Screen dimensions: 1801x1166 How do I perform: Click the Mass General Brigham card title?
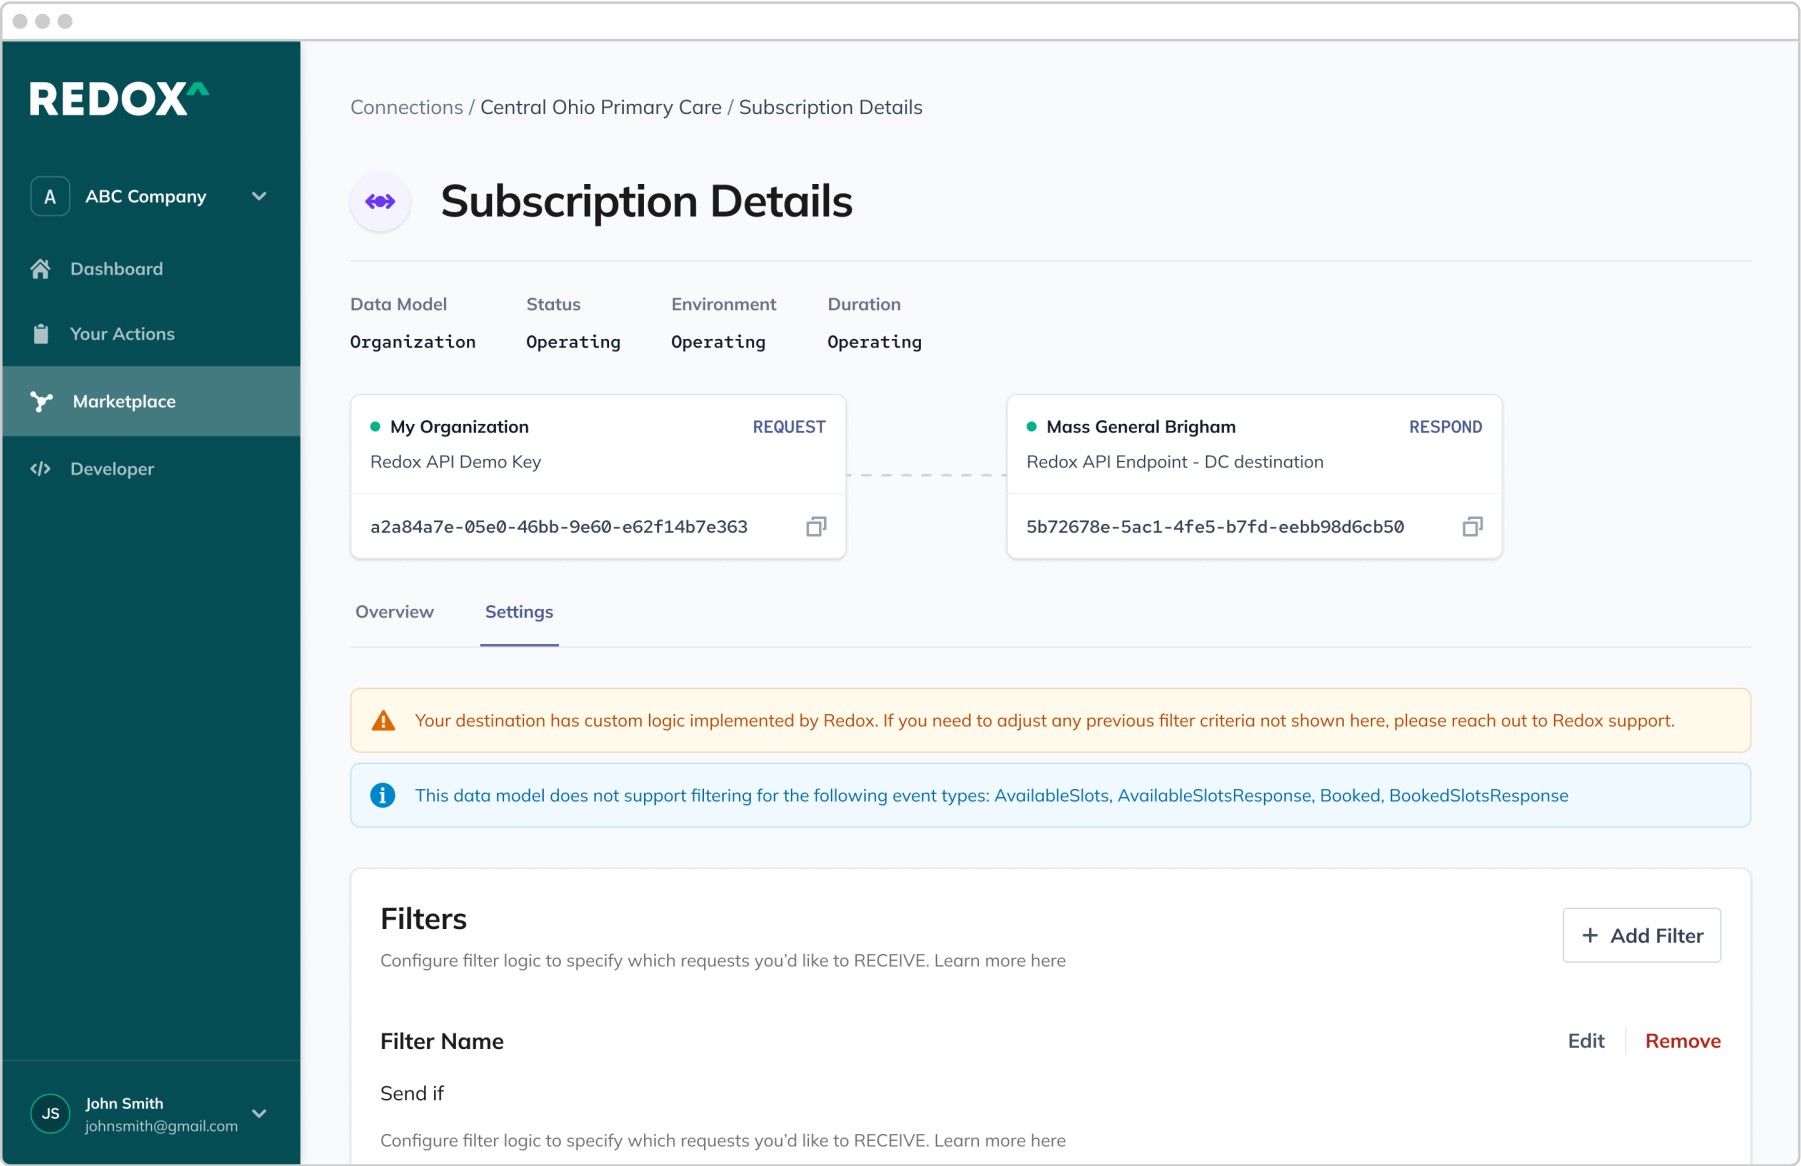coord(1141,427)
